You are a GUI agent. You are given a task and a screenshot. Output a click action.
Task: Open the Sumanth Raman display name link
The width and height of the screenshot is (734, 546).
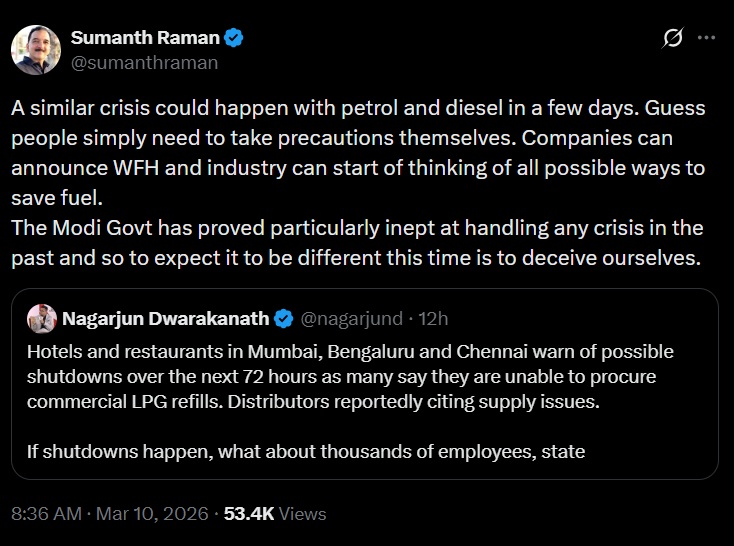click(146, 38)
